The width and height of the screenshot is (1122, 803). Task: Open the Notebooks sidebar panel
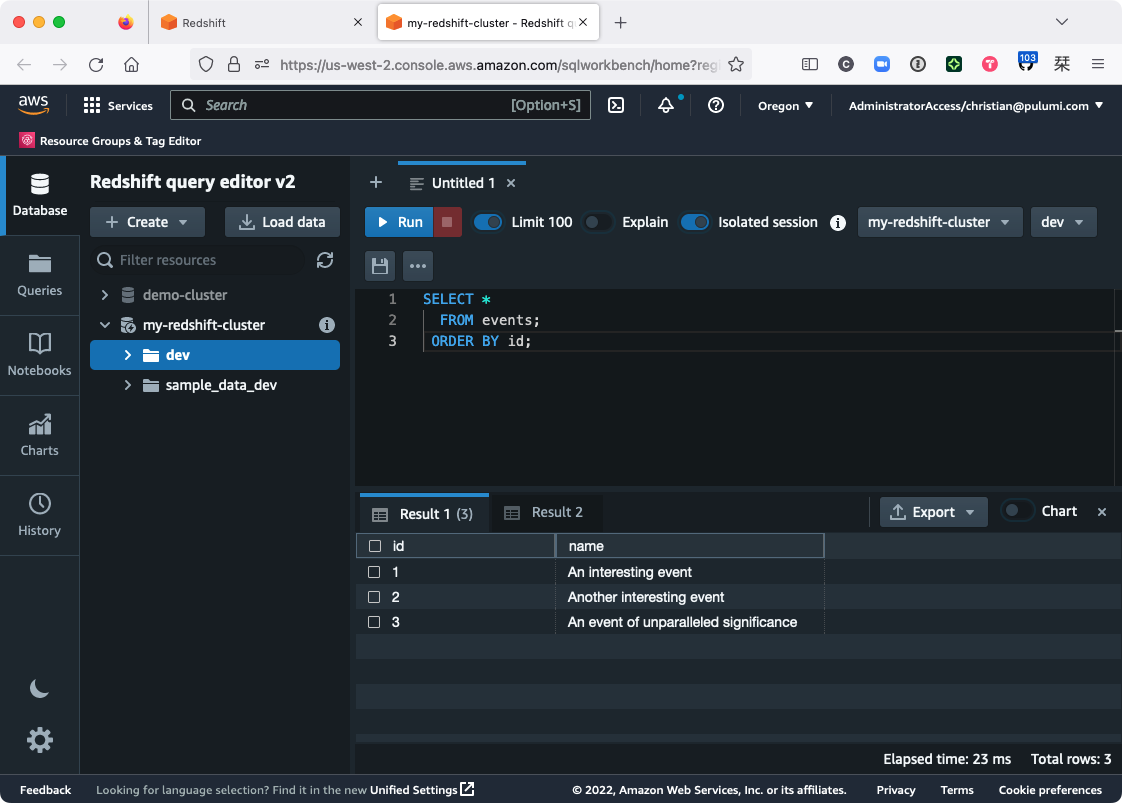pyautogui.click(x=39, y=356)
